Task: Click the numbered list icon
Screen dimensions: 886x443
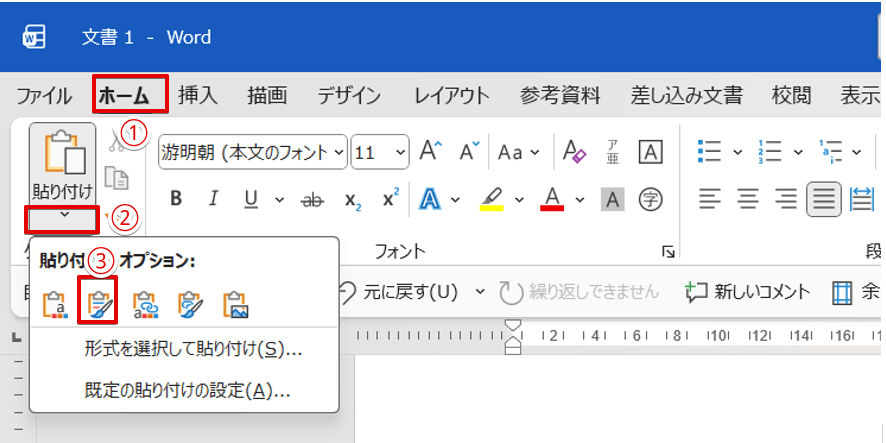Action: click(x=771, y=151)
